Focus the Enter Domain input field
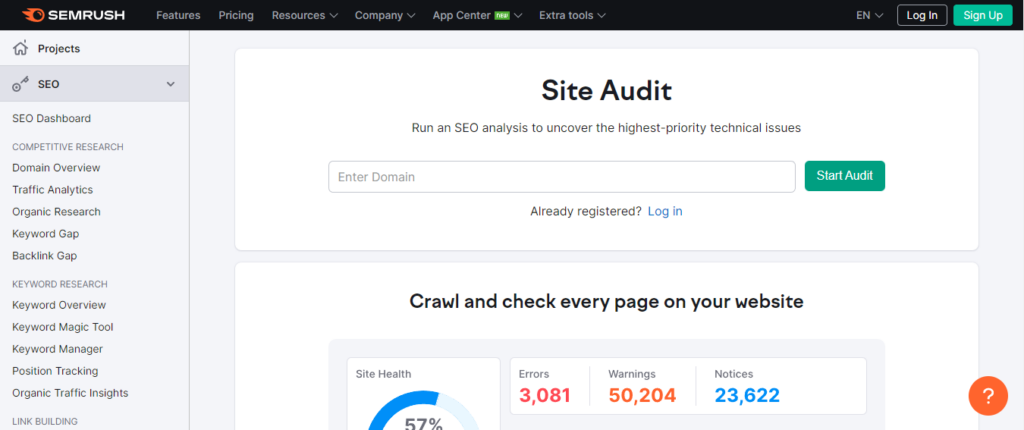 [x=562, y=176]
